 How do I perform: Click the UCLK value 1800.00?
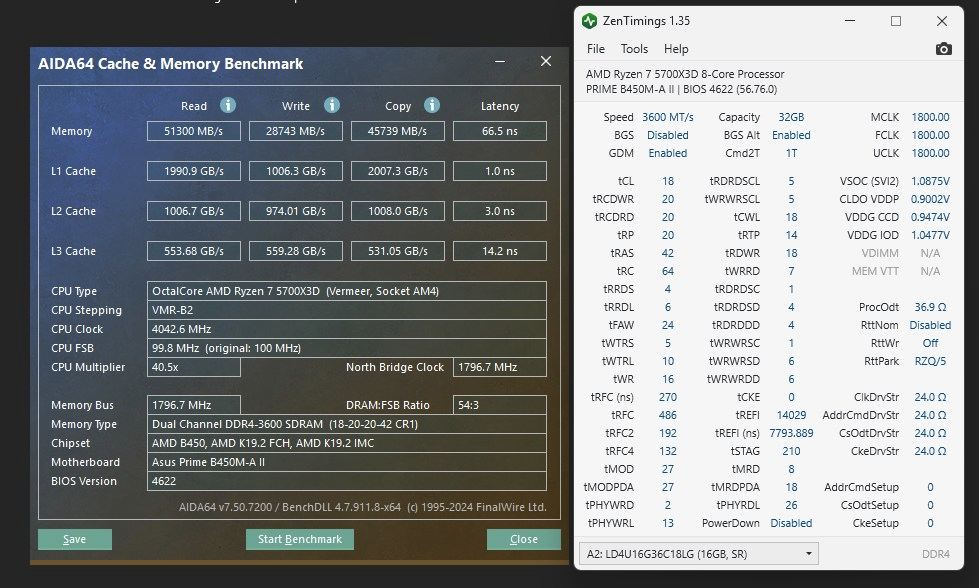(930, 153)
